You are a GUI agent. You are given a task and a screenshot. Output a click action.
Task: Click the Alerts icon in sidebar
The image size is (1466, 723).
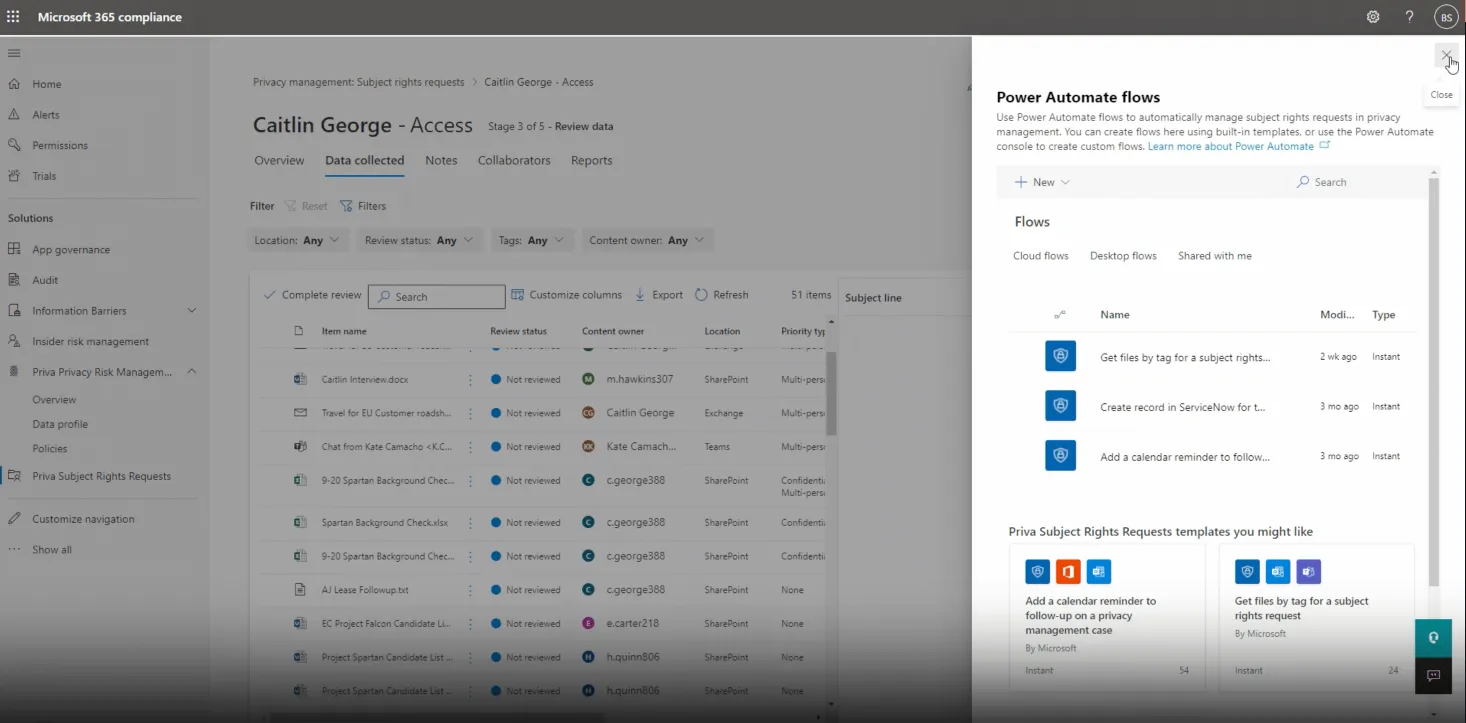(x=14, y=115)
